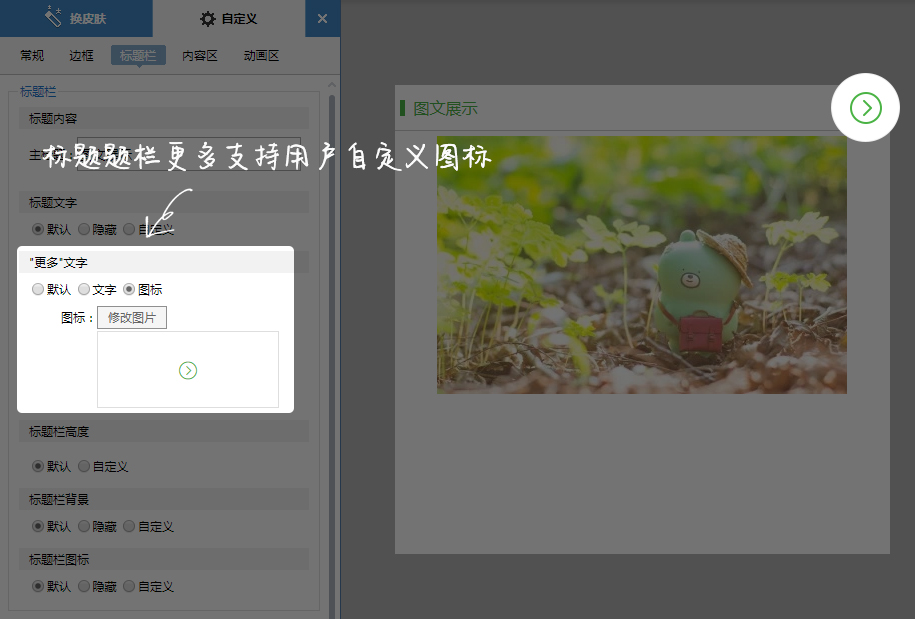The width and height of the screenshot is (915, 619).
Task: Choose 隐藏 under 标题栏背景
Action: (x=83, y=526)
